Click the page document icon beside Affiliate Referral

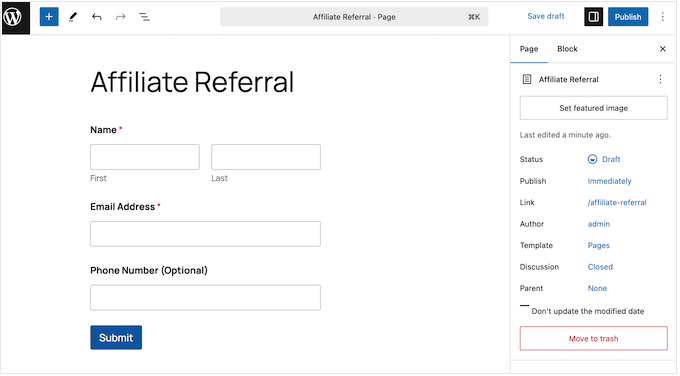(527, 79)
